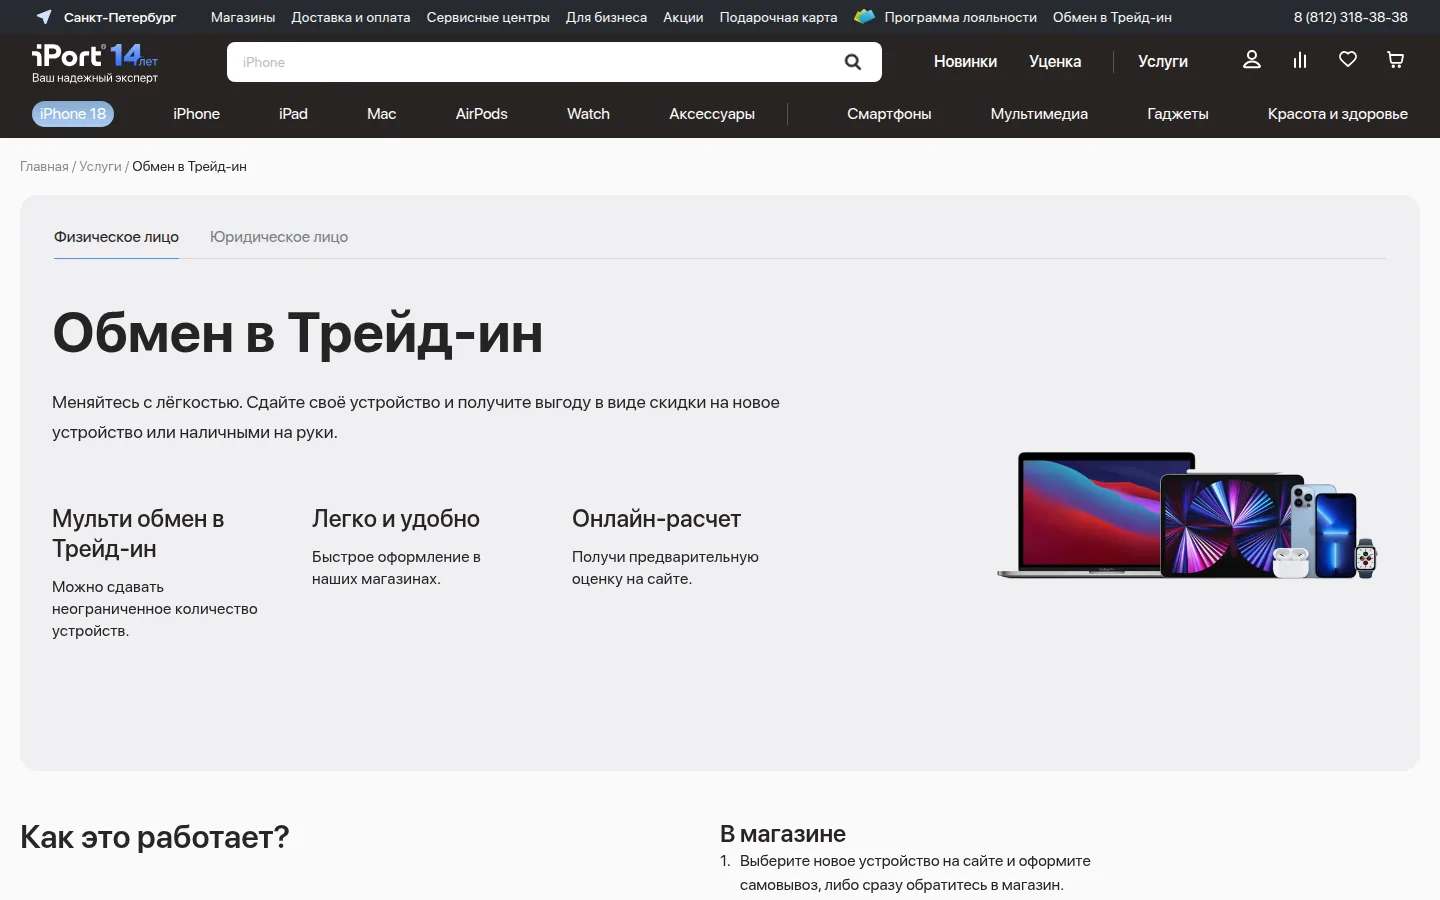
Task: Click the Мульти обмен в Трейд-ин heading
Action: tap(138, 534)
